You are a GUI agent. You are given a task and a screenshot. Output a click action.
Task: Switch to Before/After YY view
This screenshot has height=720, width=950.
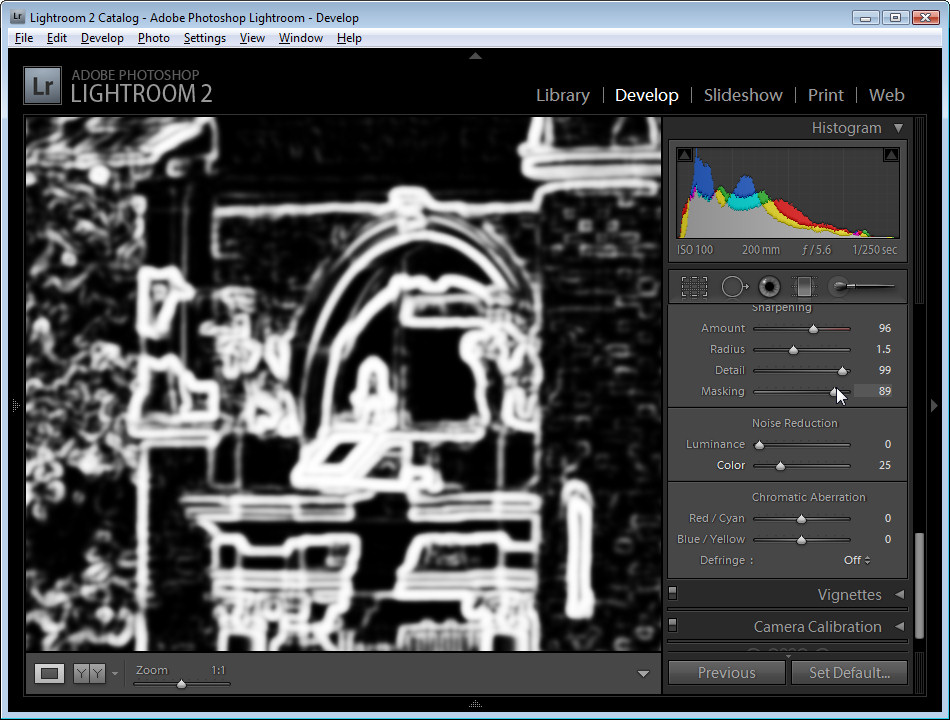(x=89, y=673)
